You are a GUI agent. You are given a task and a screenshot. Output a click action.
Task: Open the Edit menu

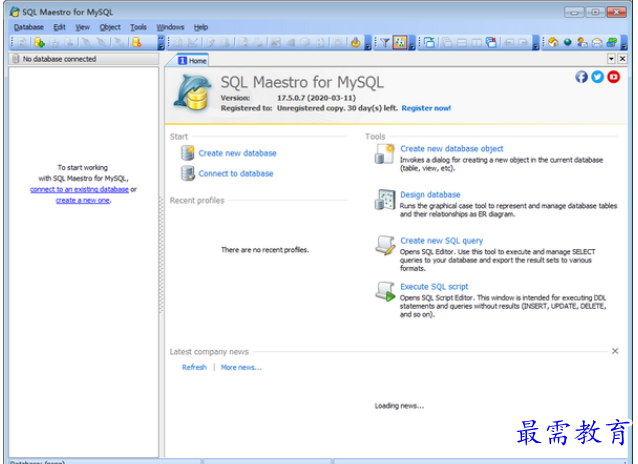click(59, 27)
